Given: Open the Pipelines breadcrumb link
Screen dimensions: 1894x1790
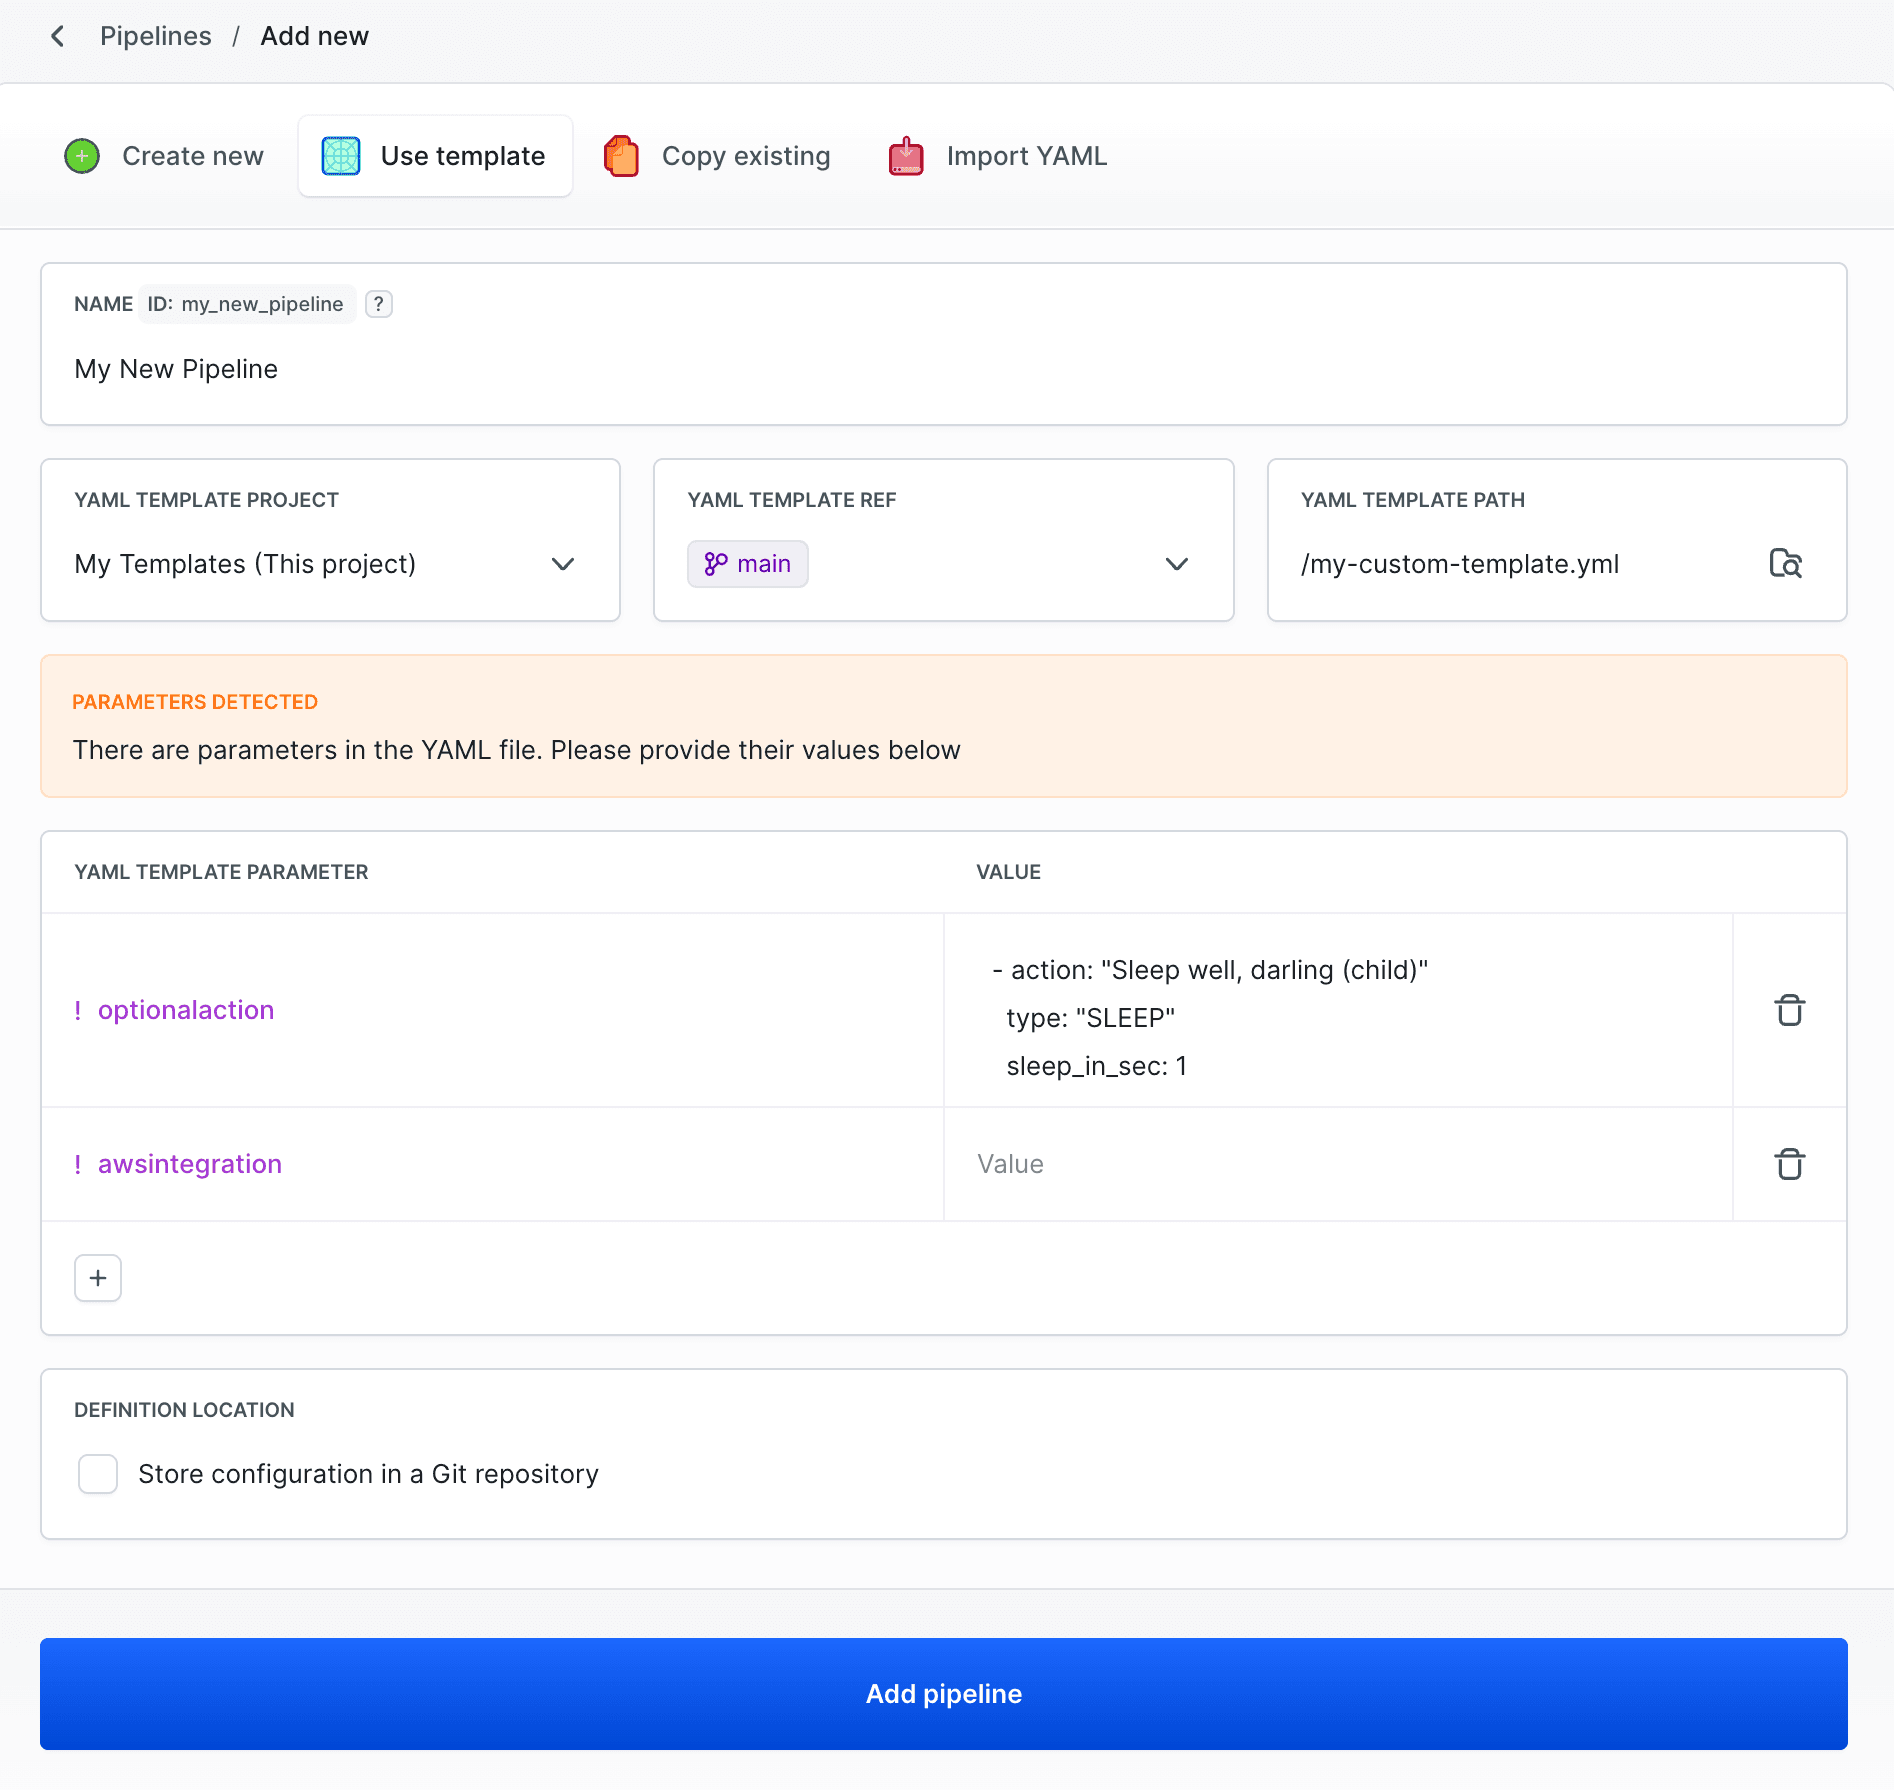Looking at the screenshot, I should pos(155,35).
